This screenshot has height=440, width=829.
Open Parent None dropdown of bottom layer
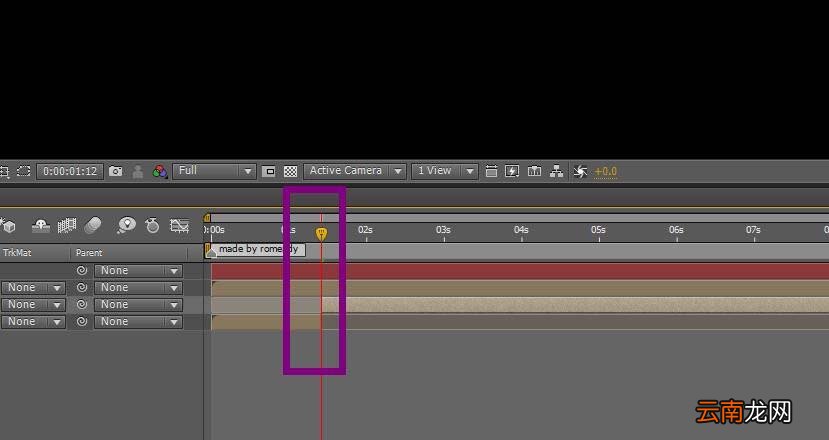pos(139,322)
